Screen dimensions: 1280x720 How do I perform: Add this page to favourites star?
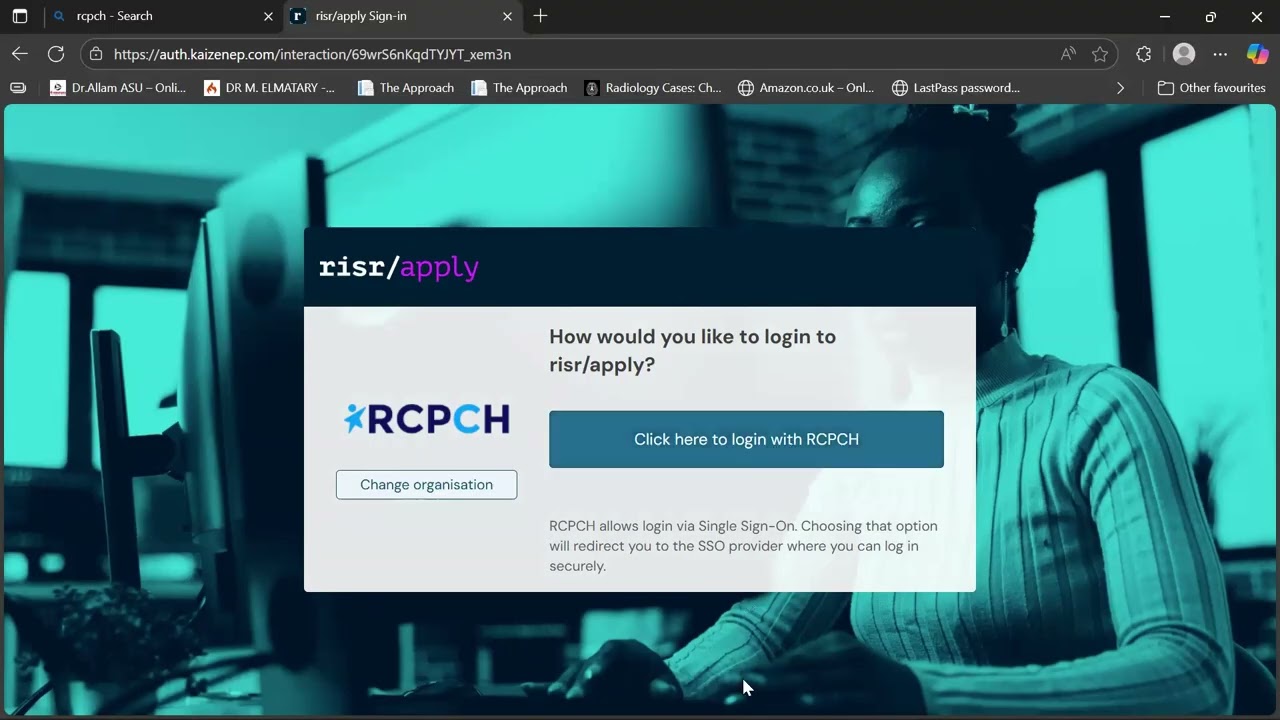pos(1100,54)
